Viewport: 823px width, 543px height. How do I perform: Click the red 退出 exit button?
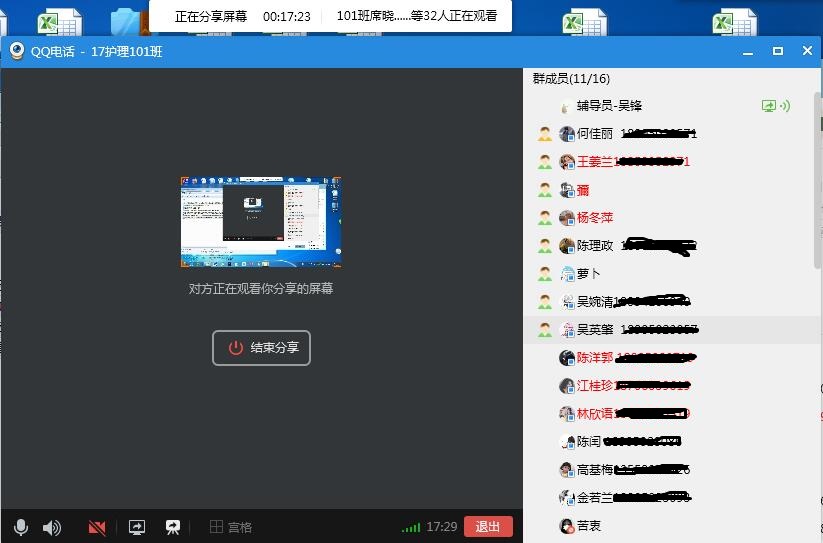pos(488,527)
